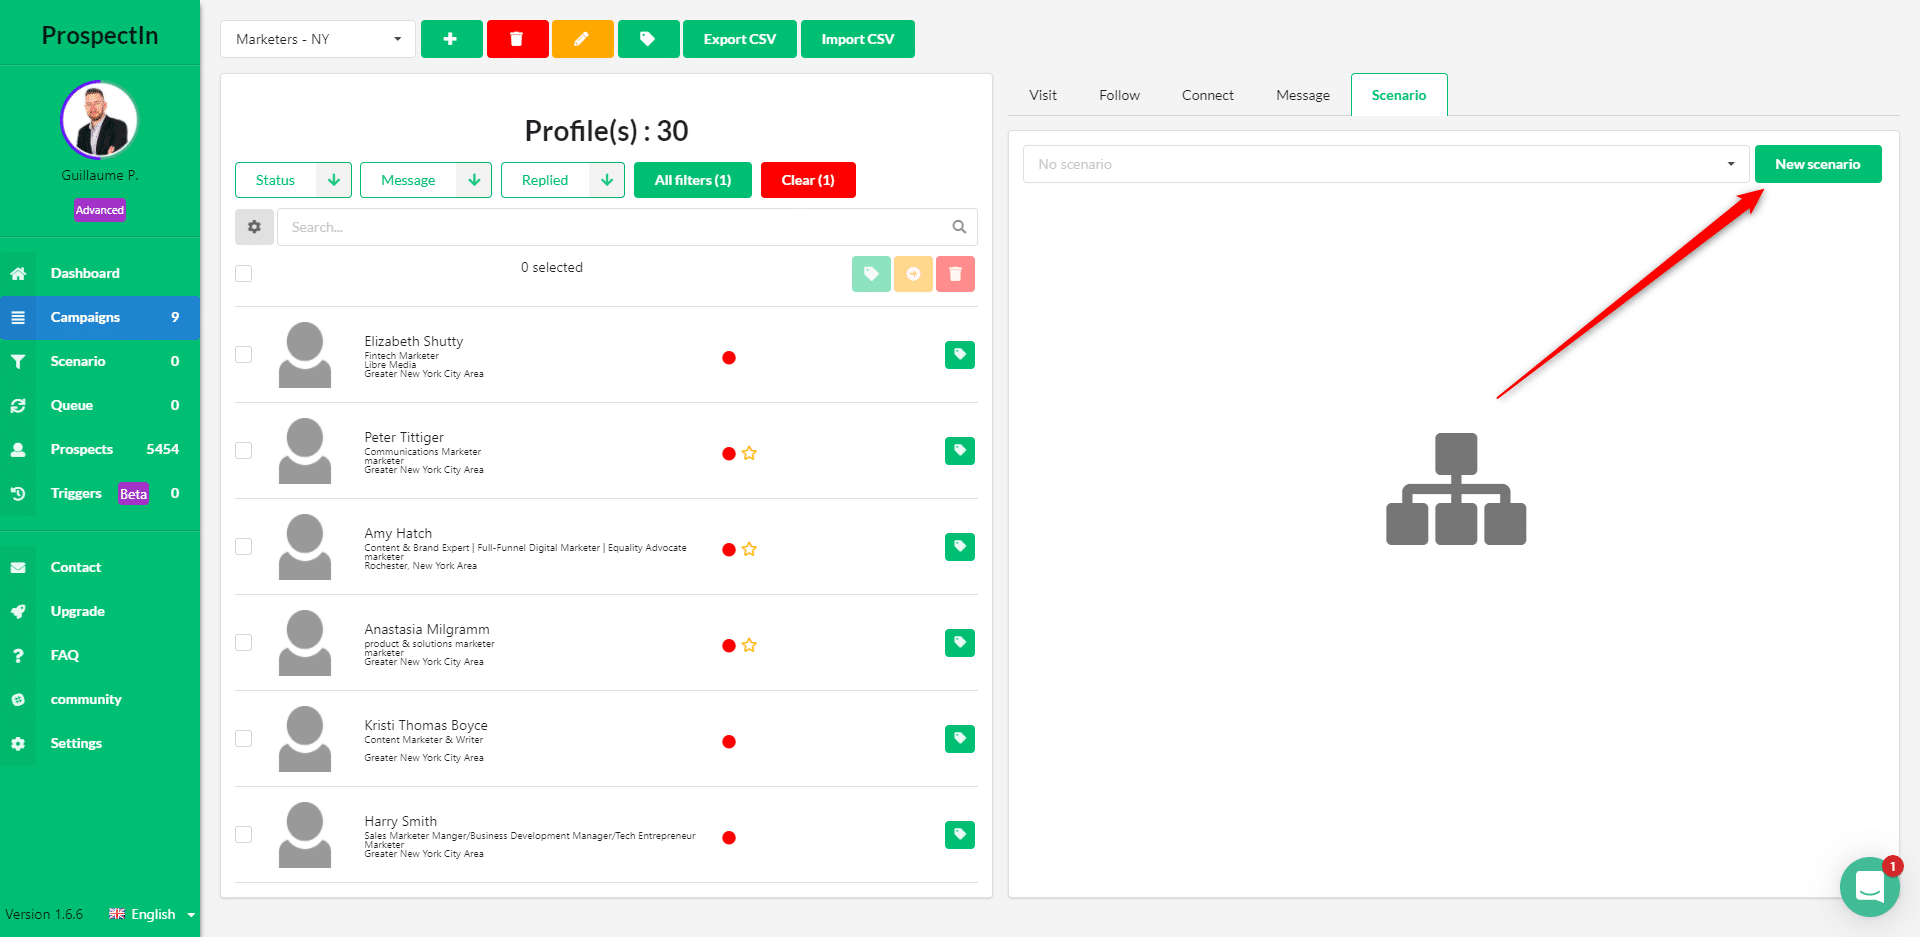Image resolution: width=1920 pixels, height=937 pixels.
Task: Open the search settings gear icon
Action: pos(254,227)
